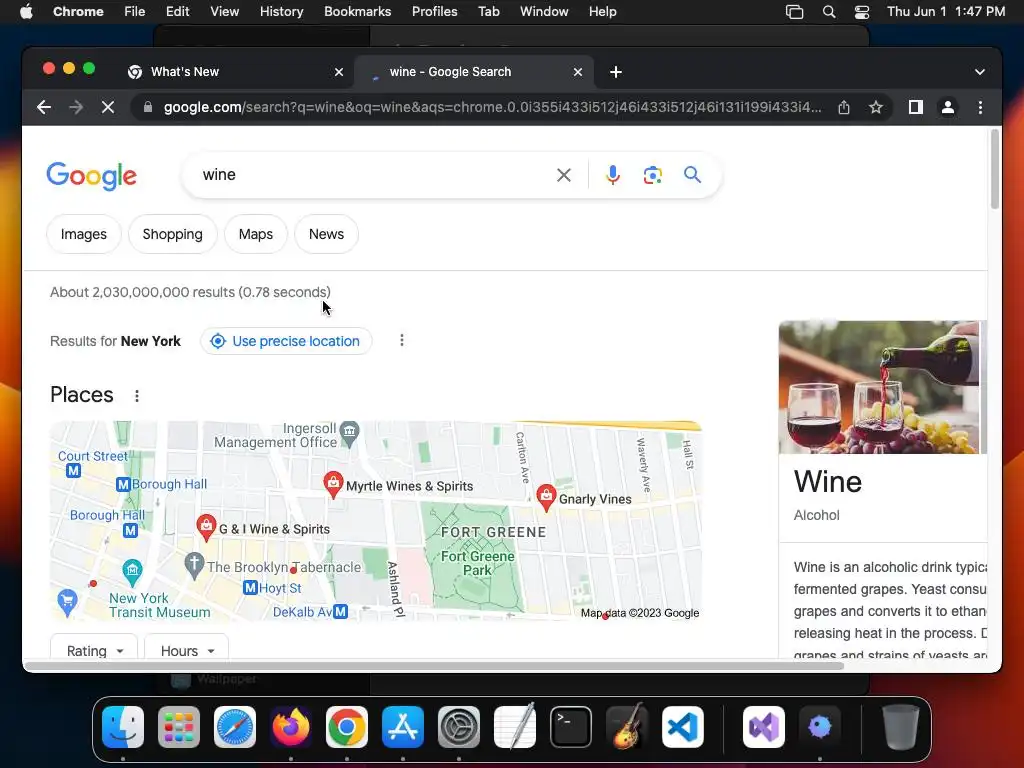Screen dimensions: 1024x768
Task: Open the Profiles menu
Action: (434, 12)
